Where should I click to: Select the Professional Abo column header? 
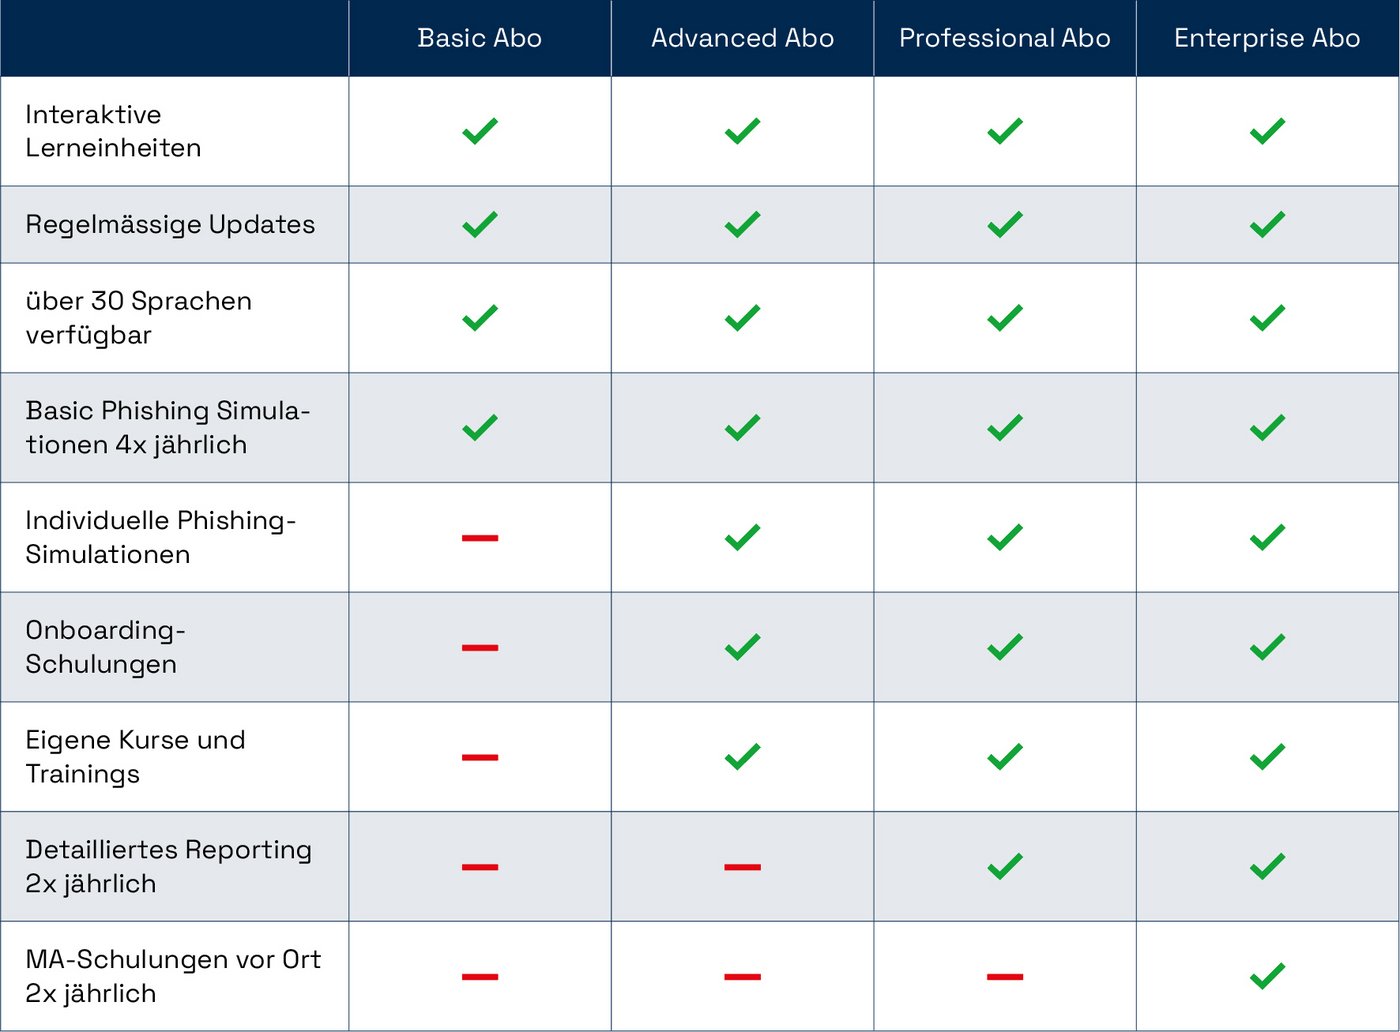1004,38
